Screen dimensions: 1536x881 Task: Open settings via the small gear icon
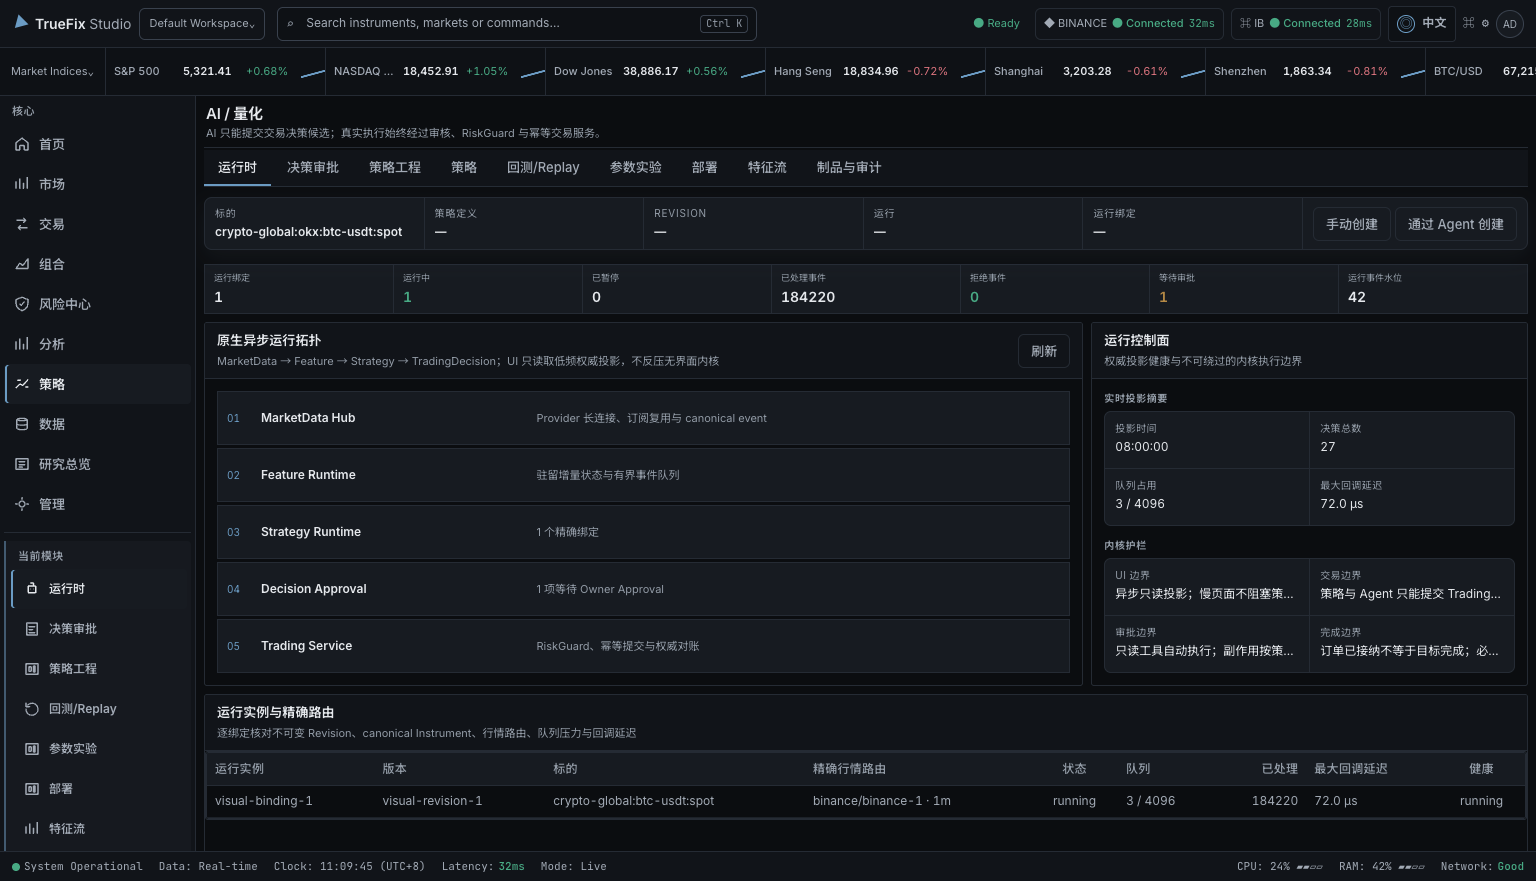pos(1485,23)
